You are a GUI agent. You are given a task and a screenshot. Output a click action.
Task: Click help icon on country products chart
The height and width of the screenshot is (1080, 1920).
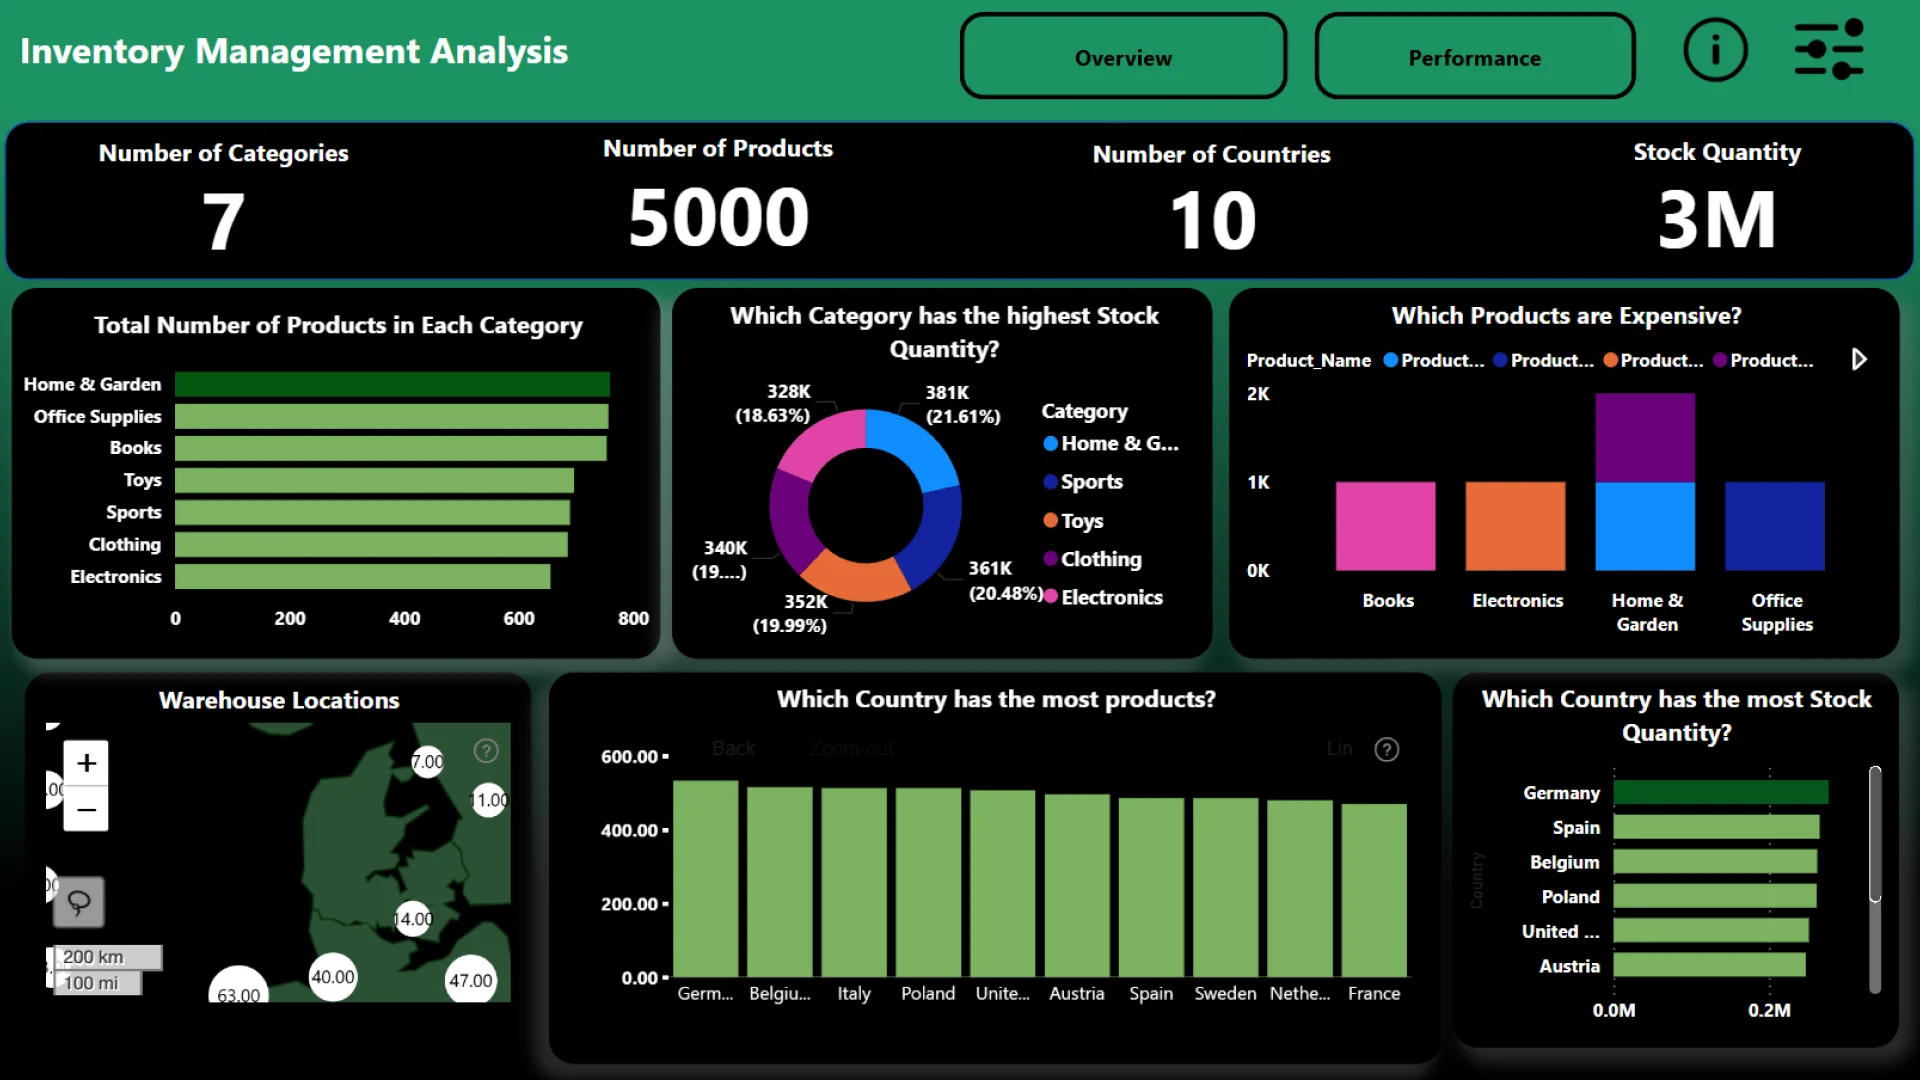click(x=1386, y=749)
